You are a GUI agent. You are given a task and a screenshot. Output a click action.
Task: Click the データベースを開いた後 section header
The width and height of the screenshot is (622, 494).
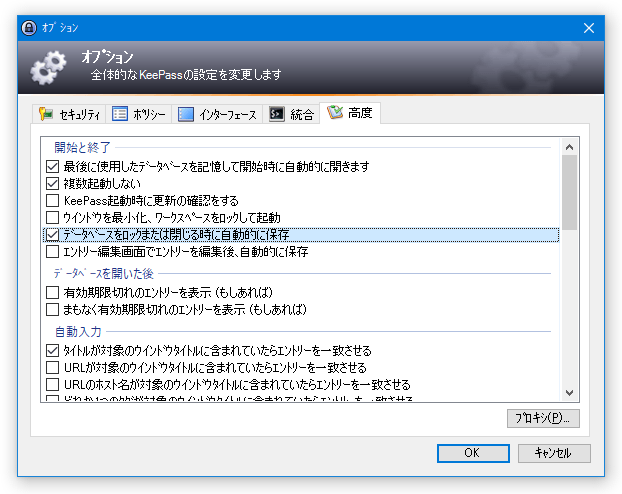[x=104, y=273]
